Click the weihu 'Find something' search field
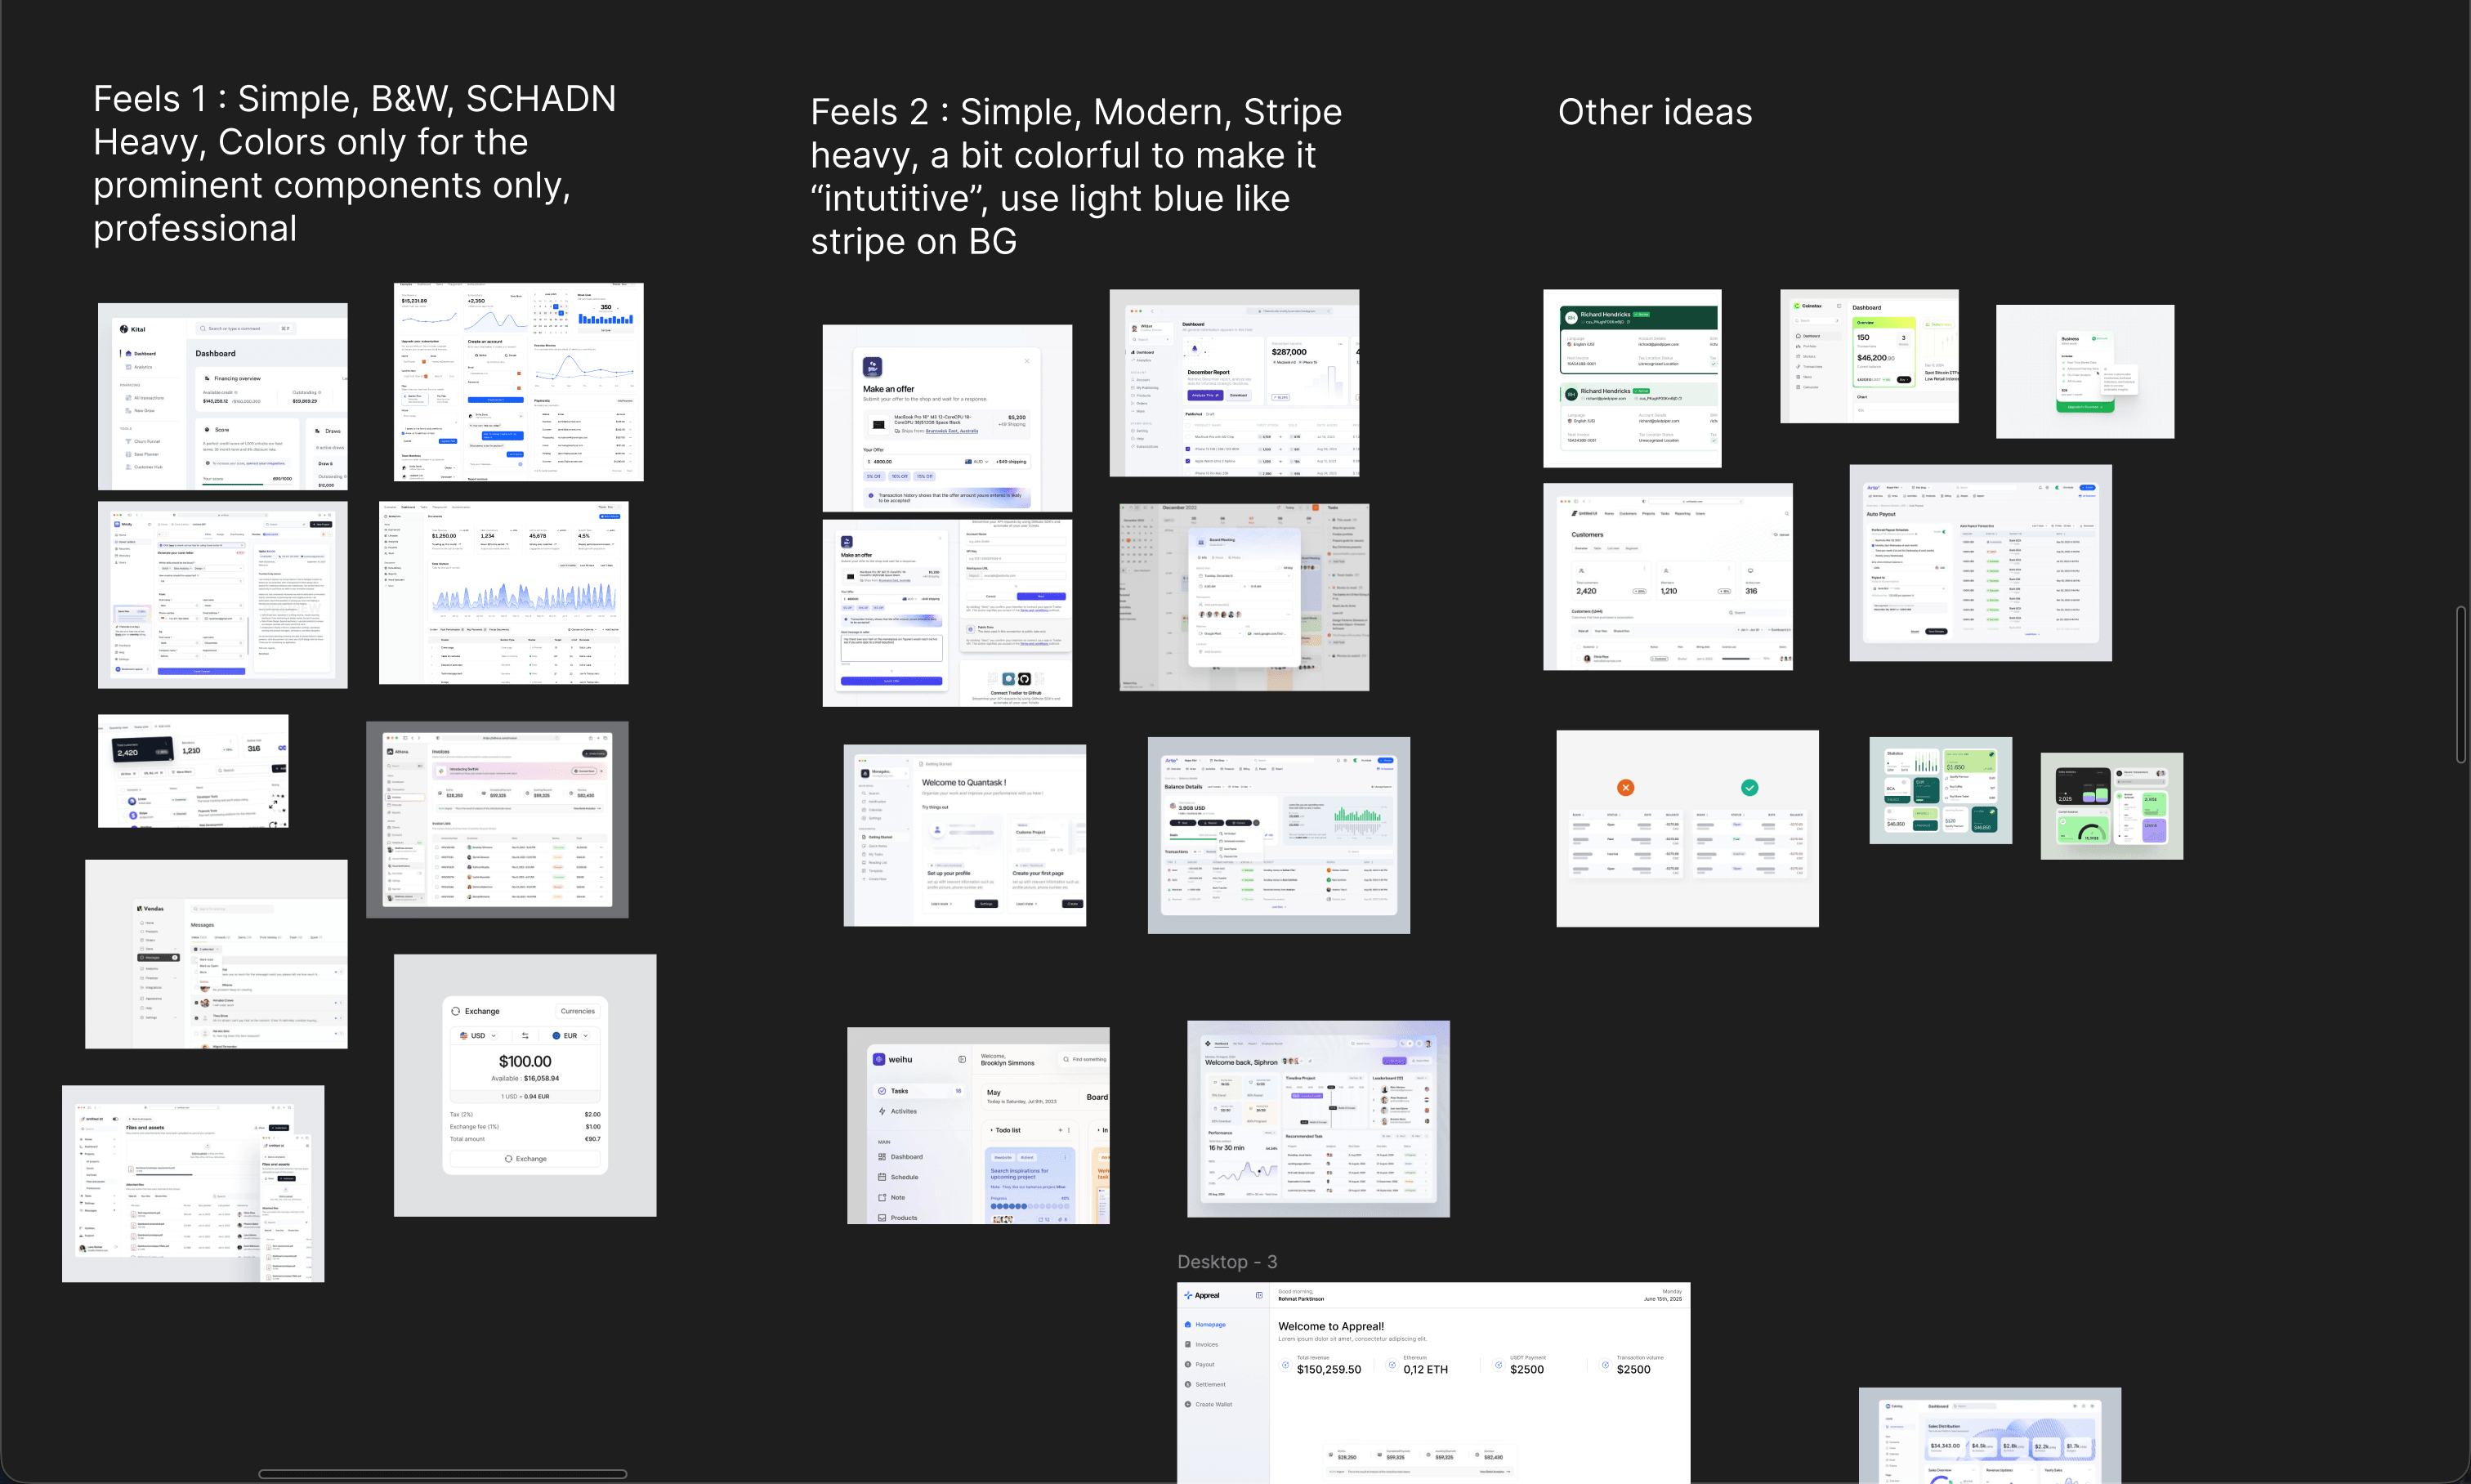Screen dimensions: 2471x1484 pos(1084,1059)
